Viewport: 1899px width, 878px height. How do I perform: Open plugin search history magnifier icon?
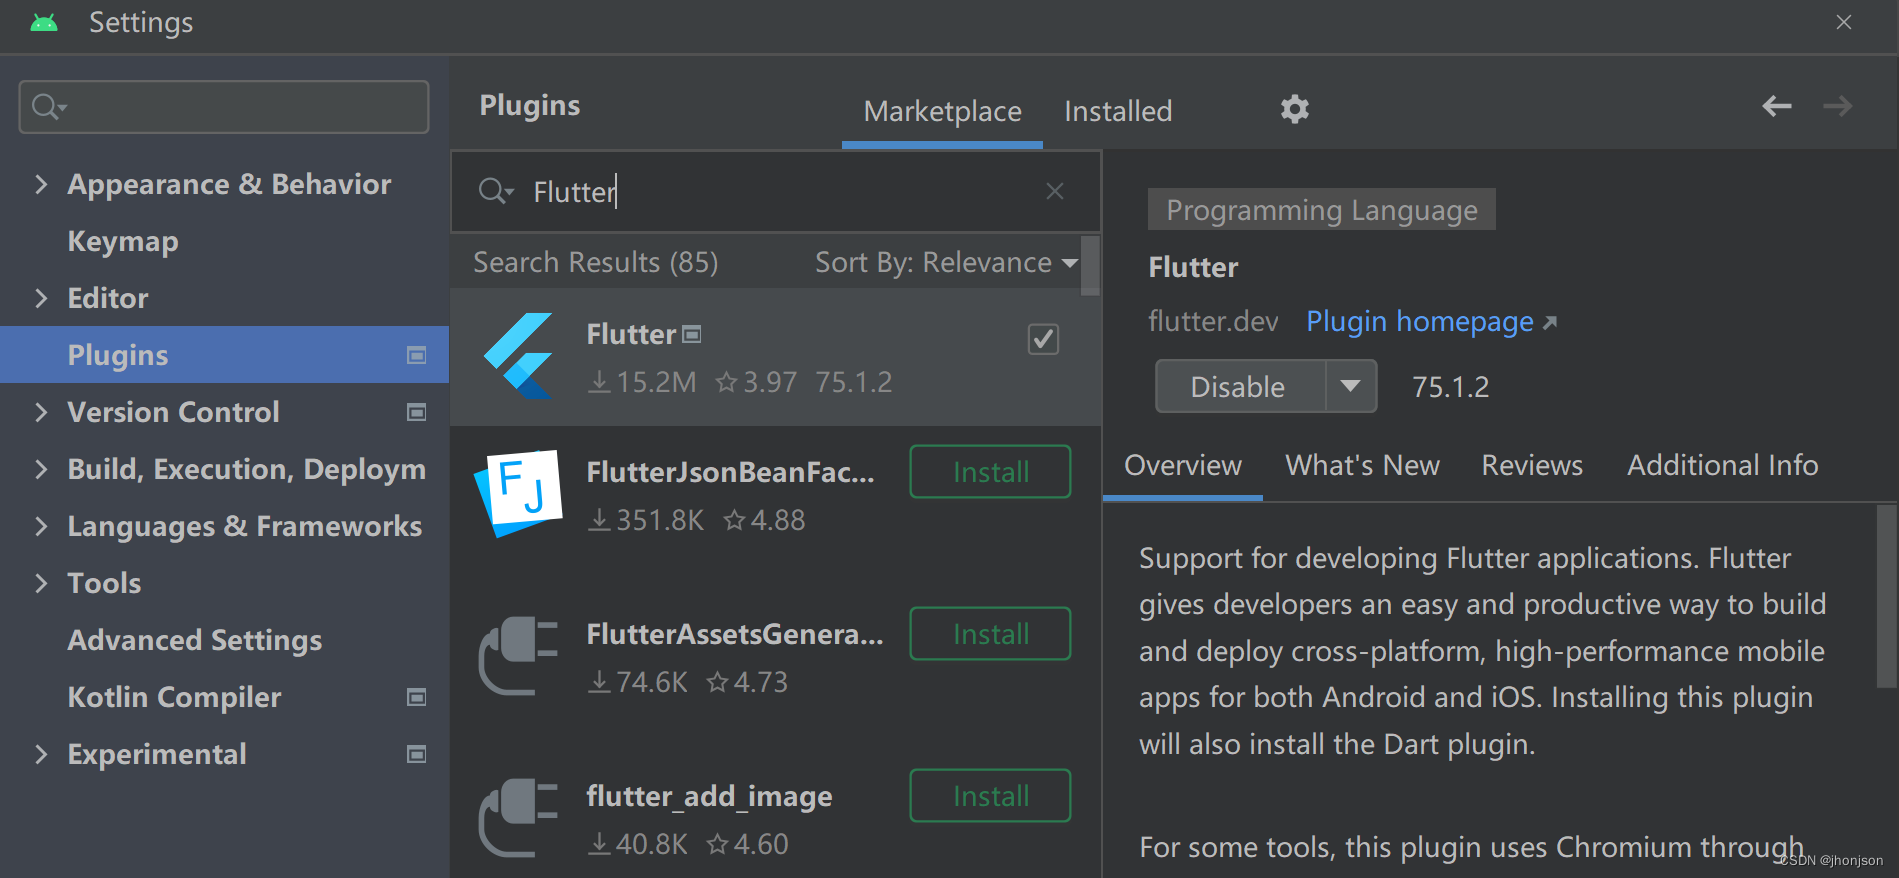(x=495, y=191)
